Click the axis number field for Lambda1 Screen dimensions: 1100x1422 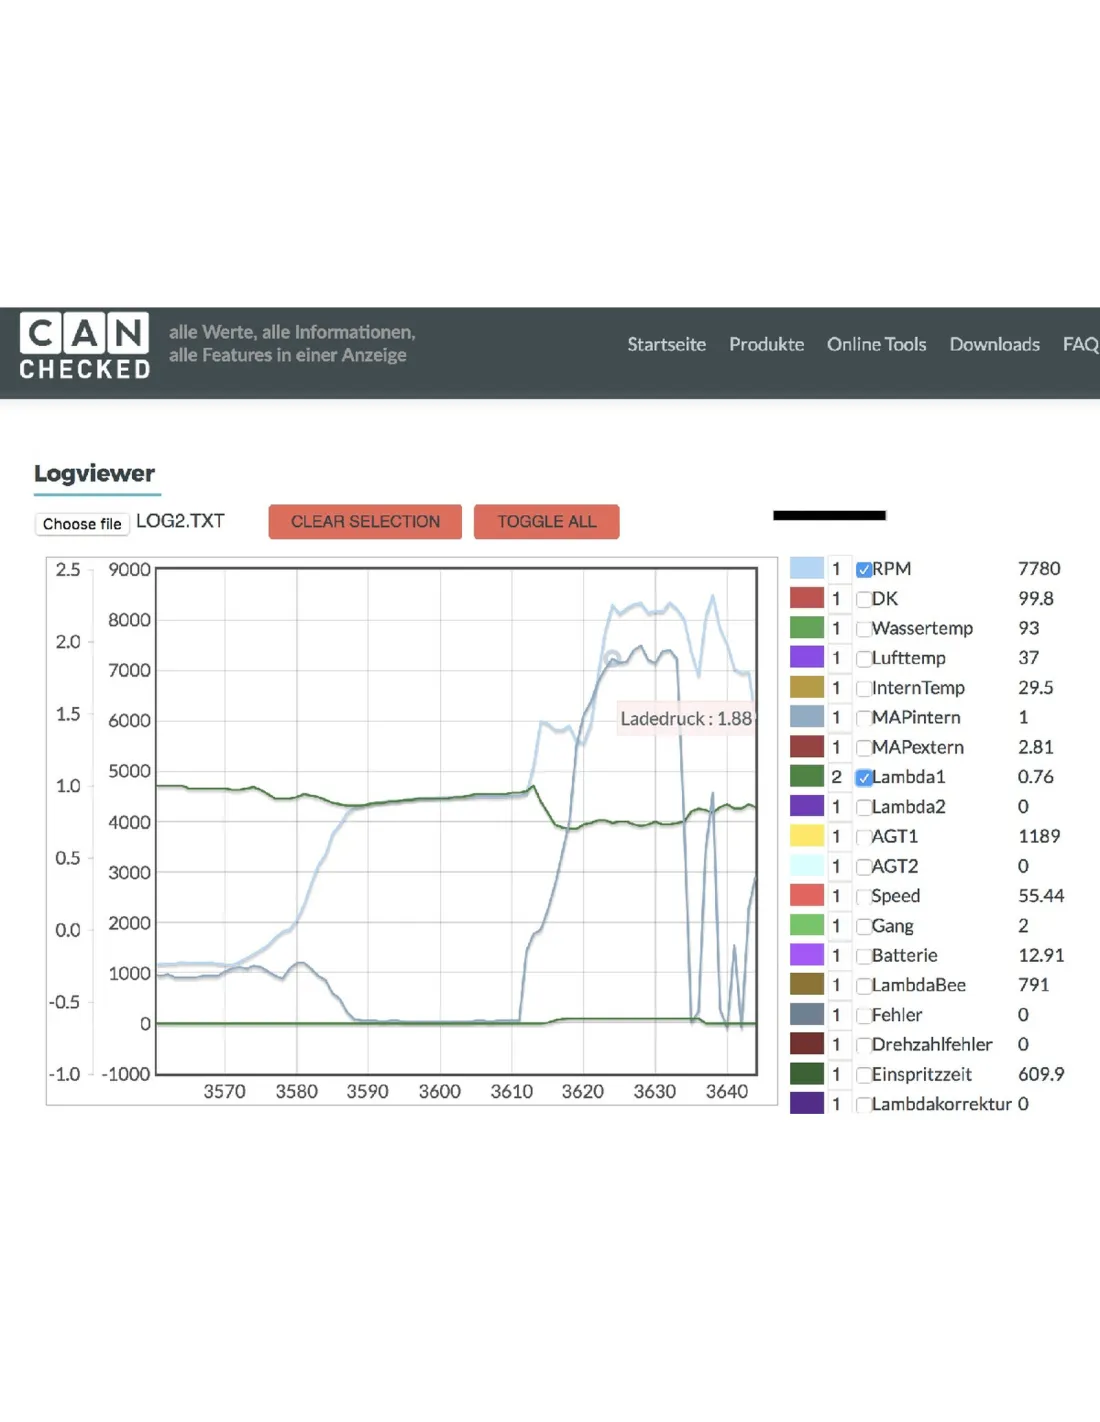click(x=837, y=777)
